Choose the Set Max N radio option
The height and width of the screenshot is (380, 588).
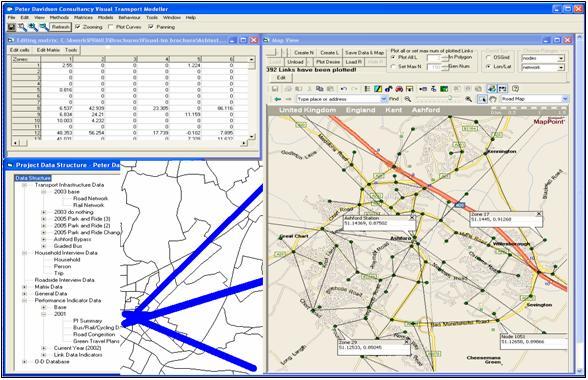[x=393, y=66]
